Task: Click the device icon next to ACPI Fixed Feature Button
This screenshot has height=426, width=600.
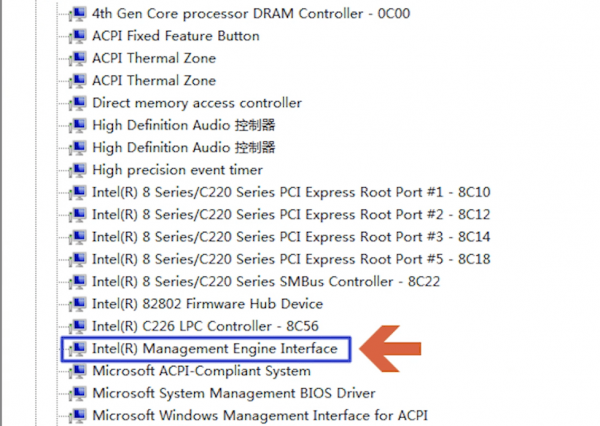Action: point(78,36)
